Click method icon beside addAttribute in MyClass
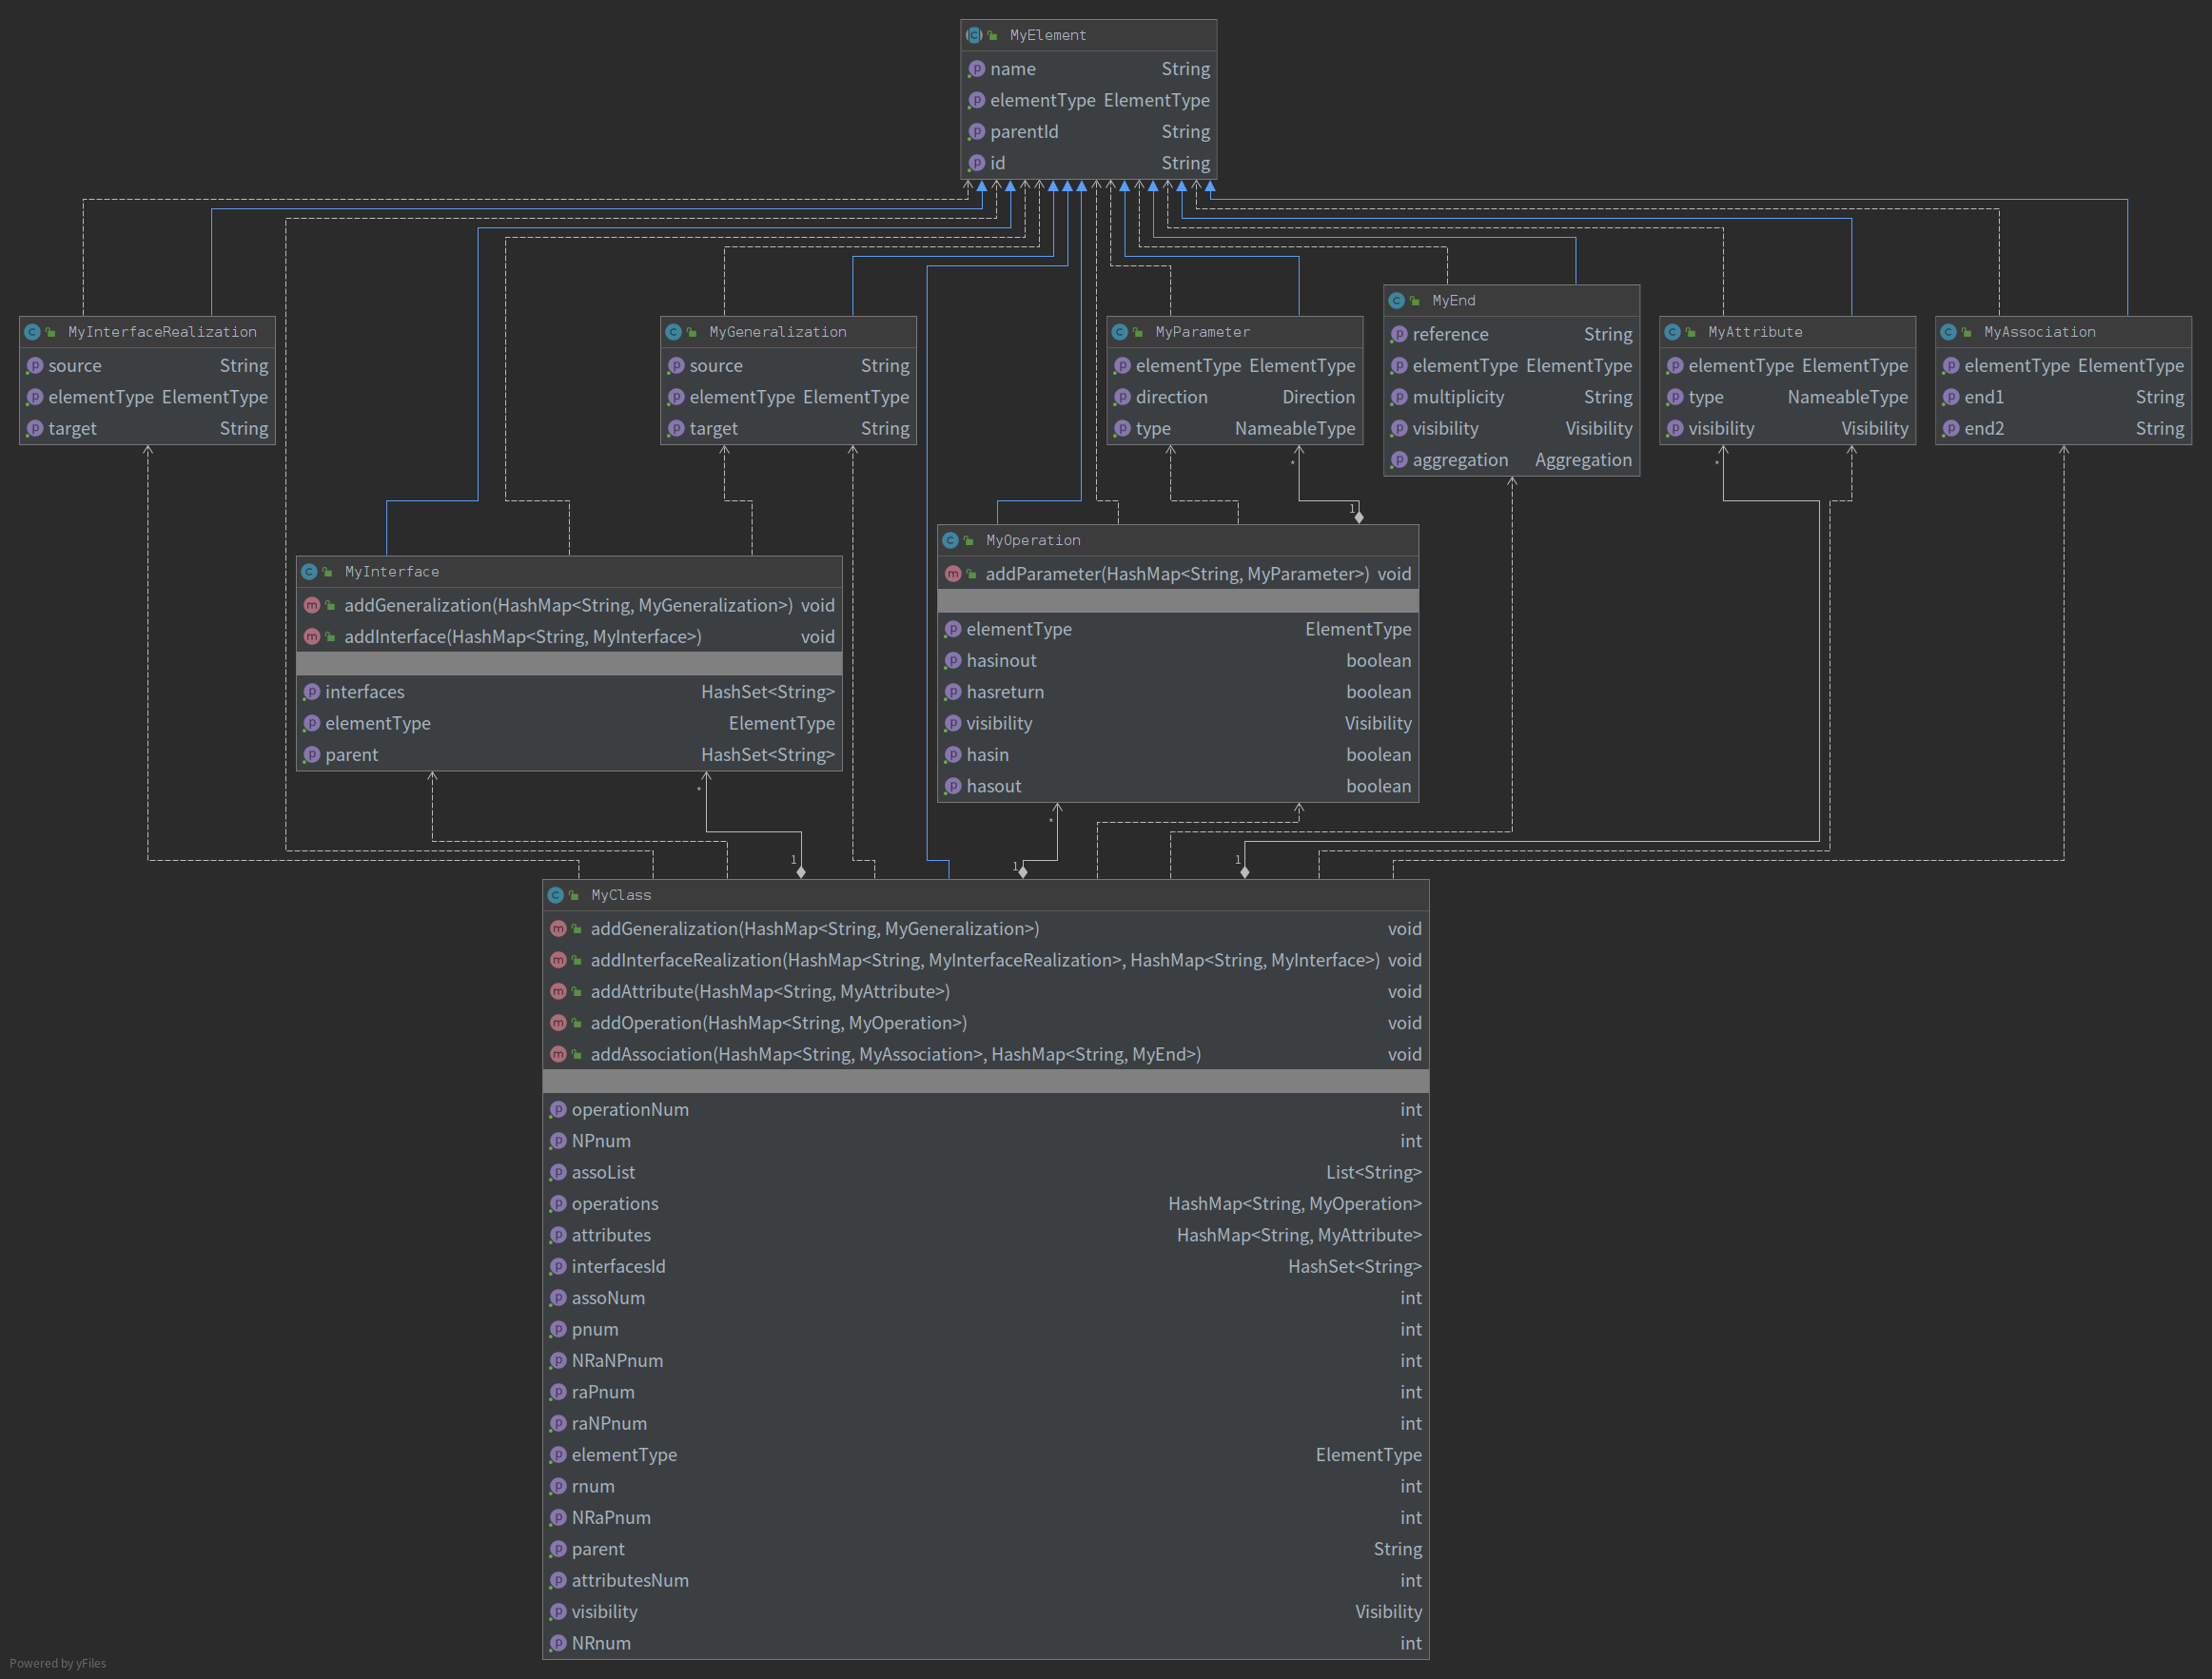 click(558, 991)
